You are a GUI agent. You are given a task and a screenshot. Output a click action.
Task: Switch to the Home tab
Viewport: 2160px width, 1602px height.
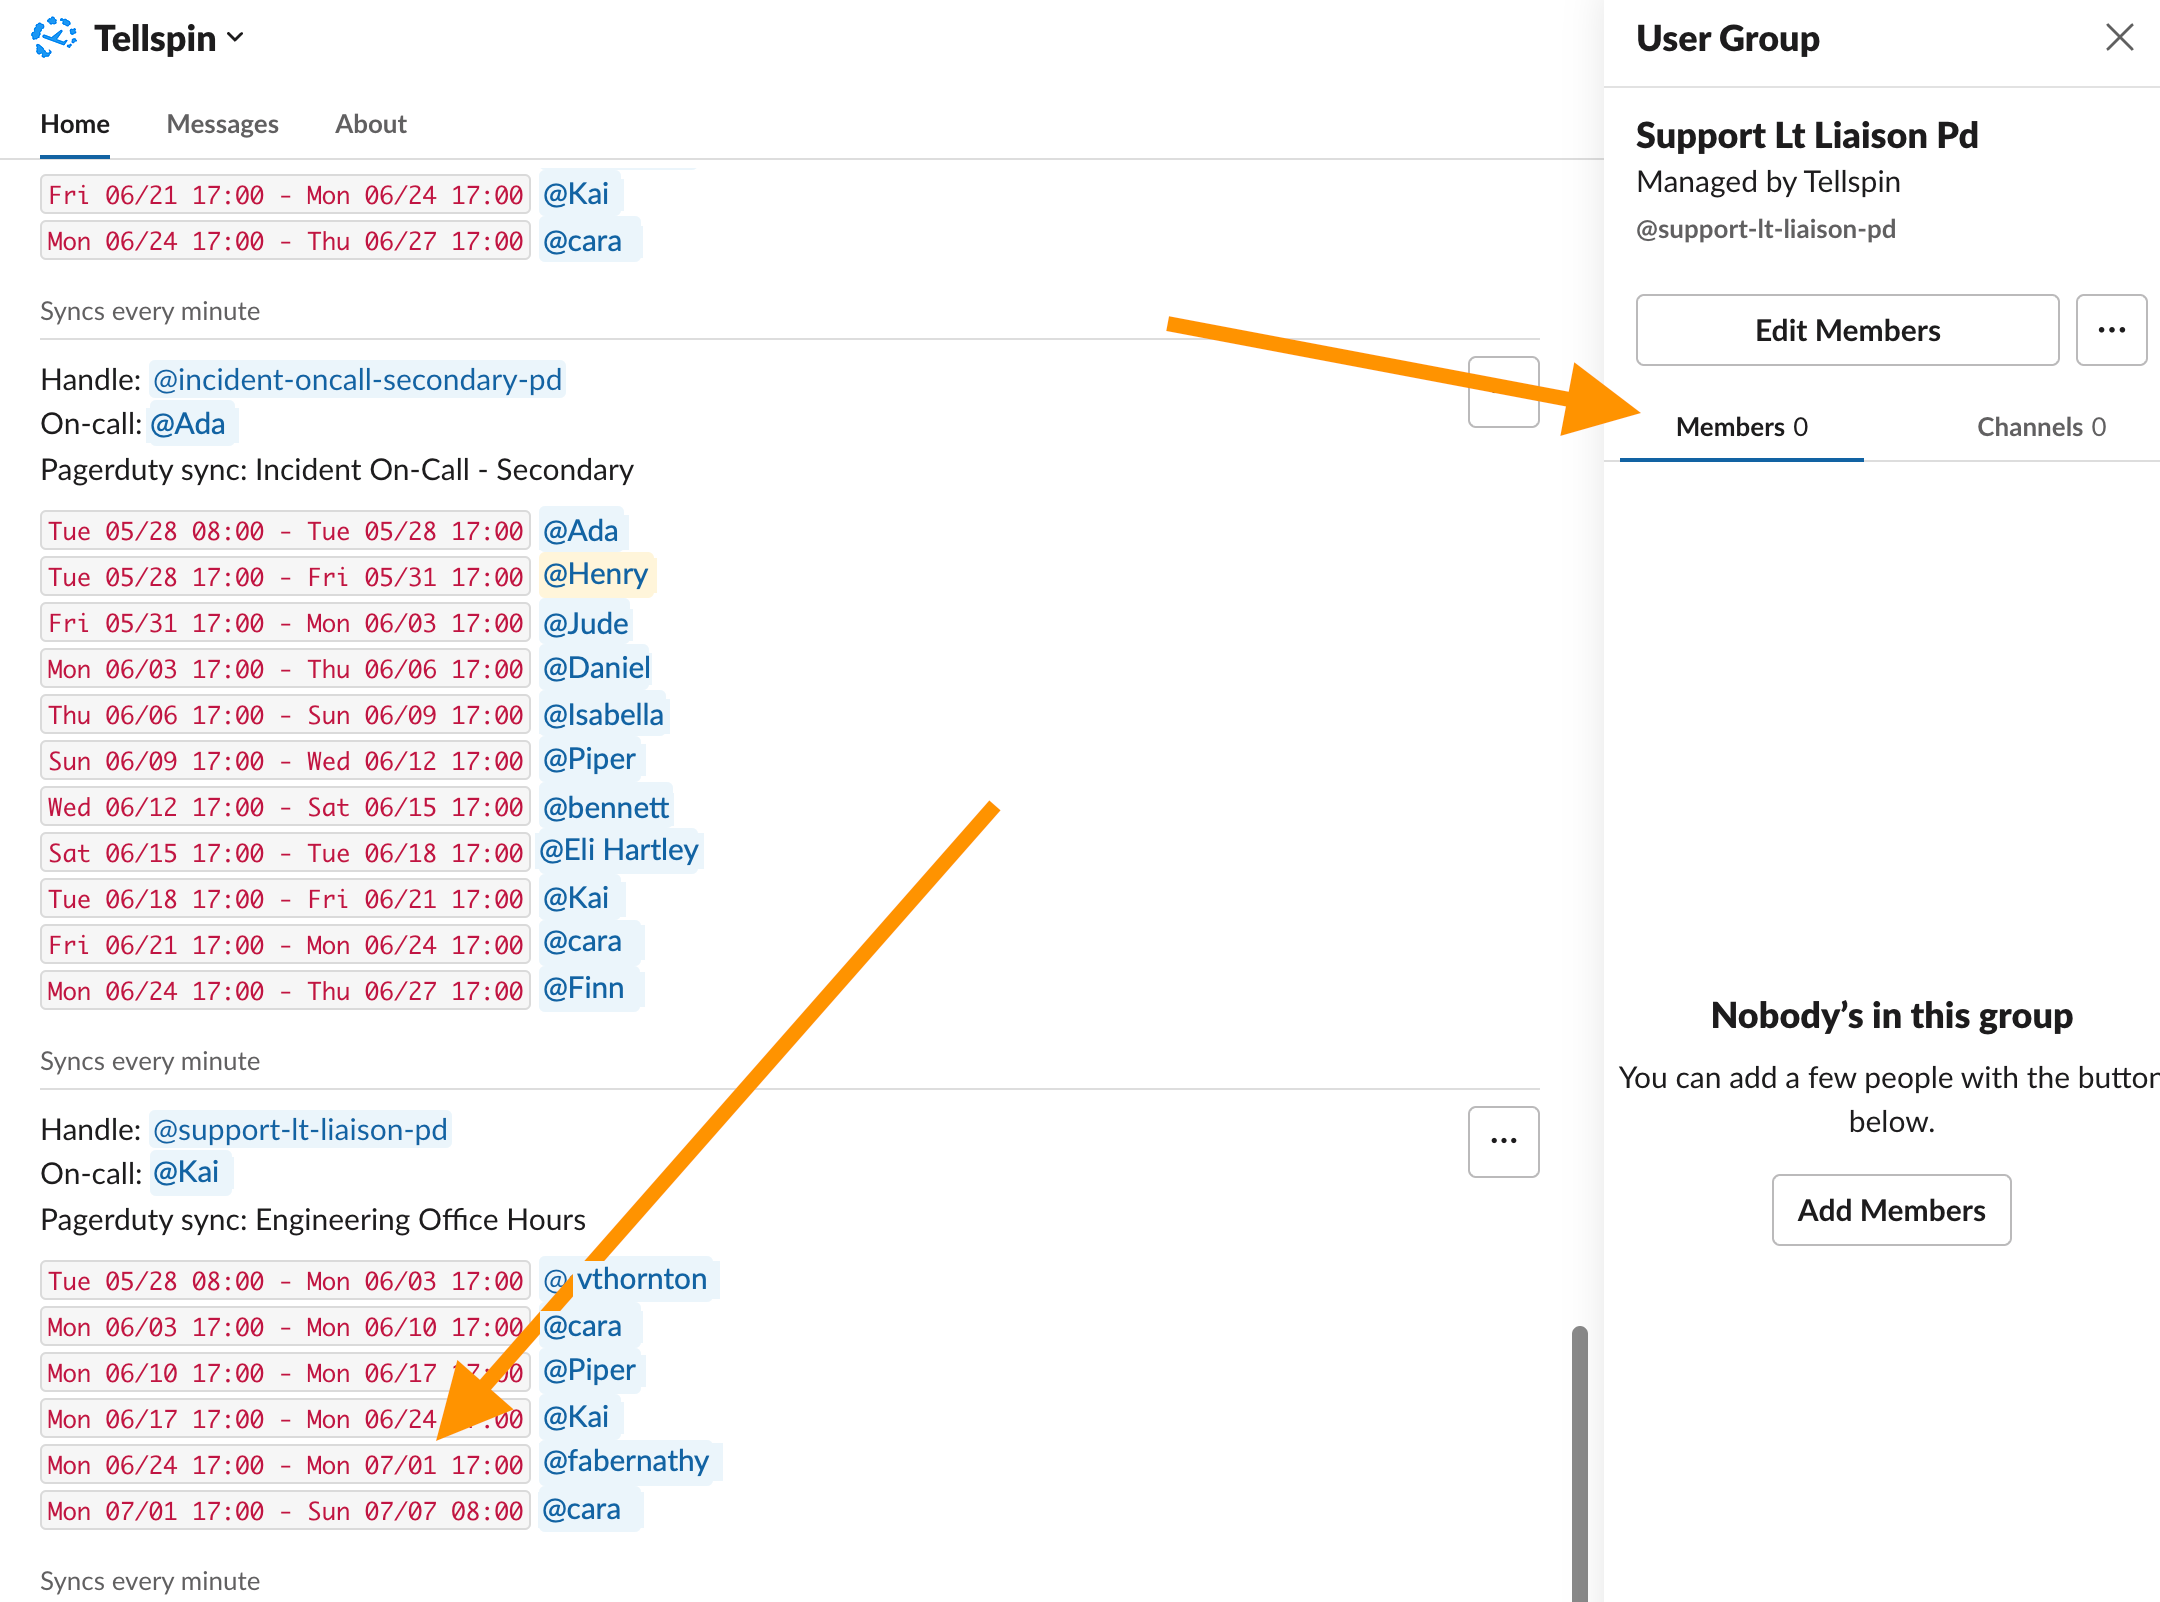[75, 124]
